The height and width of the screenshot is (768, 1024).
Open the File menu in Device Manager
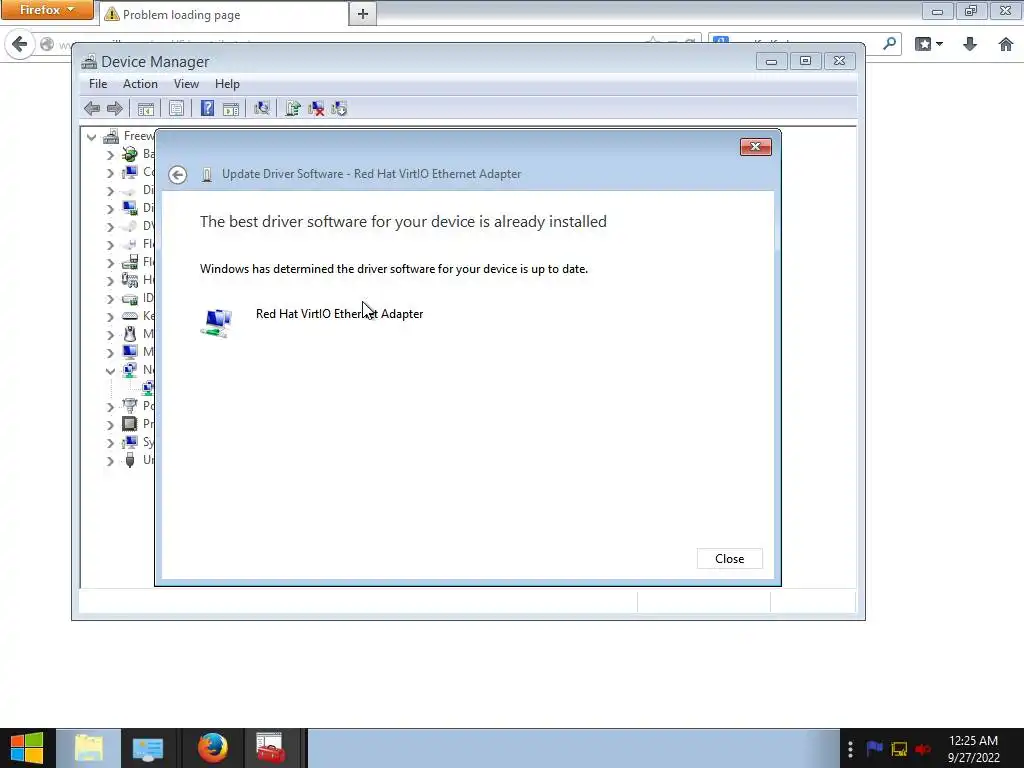coord(98,84)
